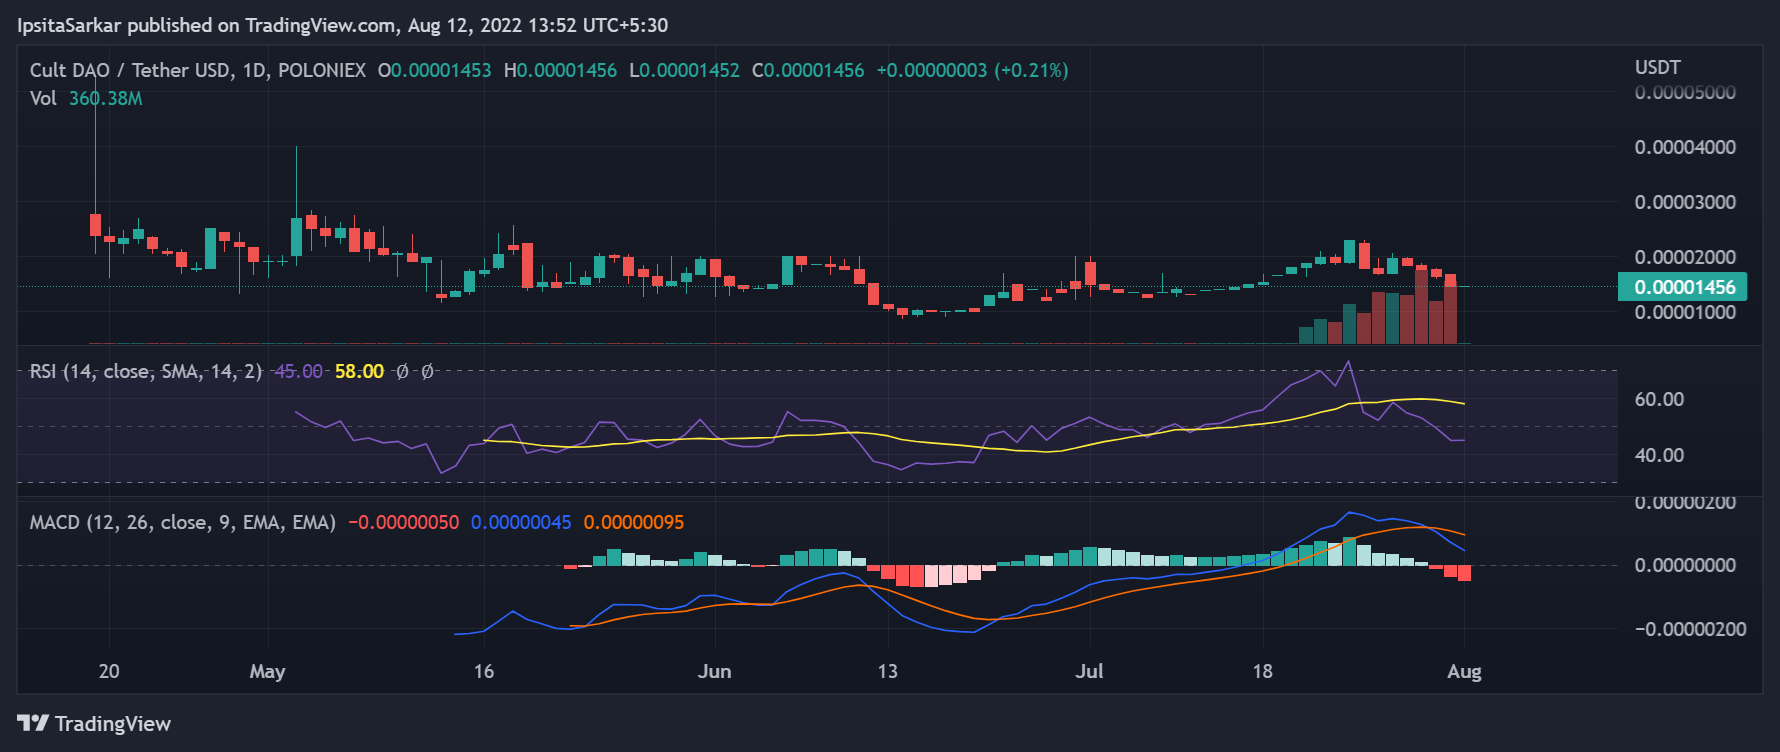Click the RSI 40.00 axis label
Viewport: 1780px width, 752px height.
click(1659, 455)
